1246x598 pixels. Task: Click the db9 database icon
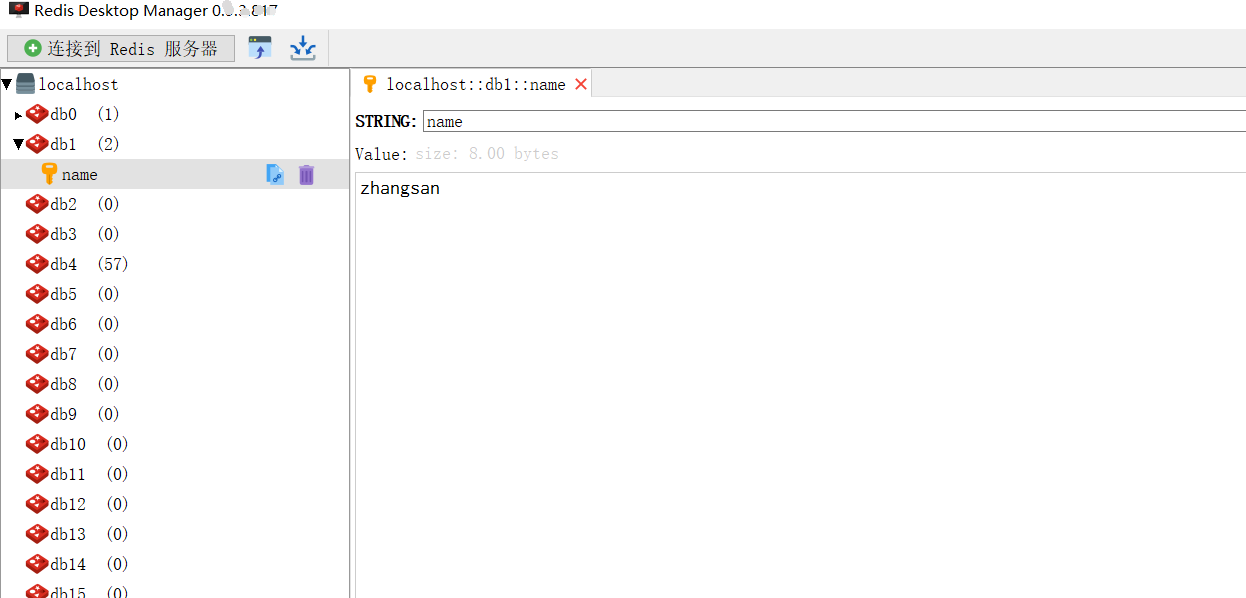point(37,414)
